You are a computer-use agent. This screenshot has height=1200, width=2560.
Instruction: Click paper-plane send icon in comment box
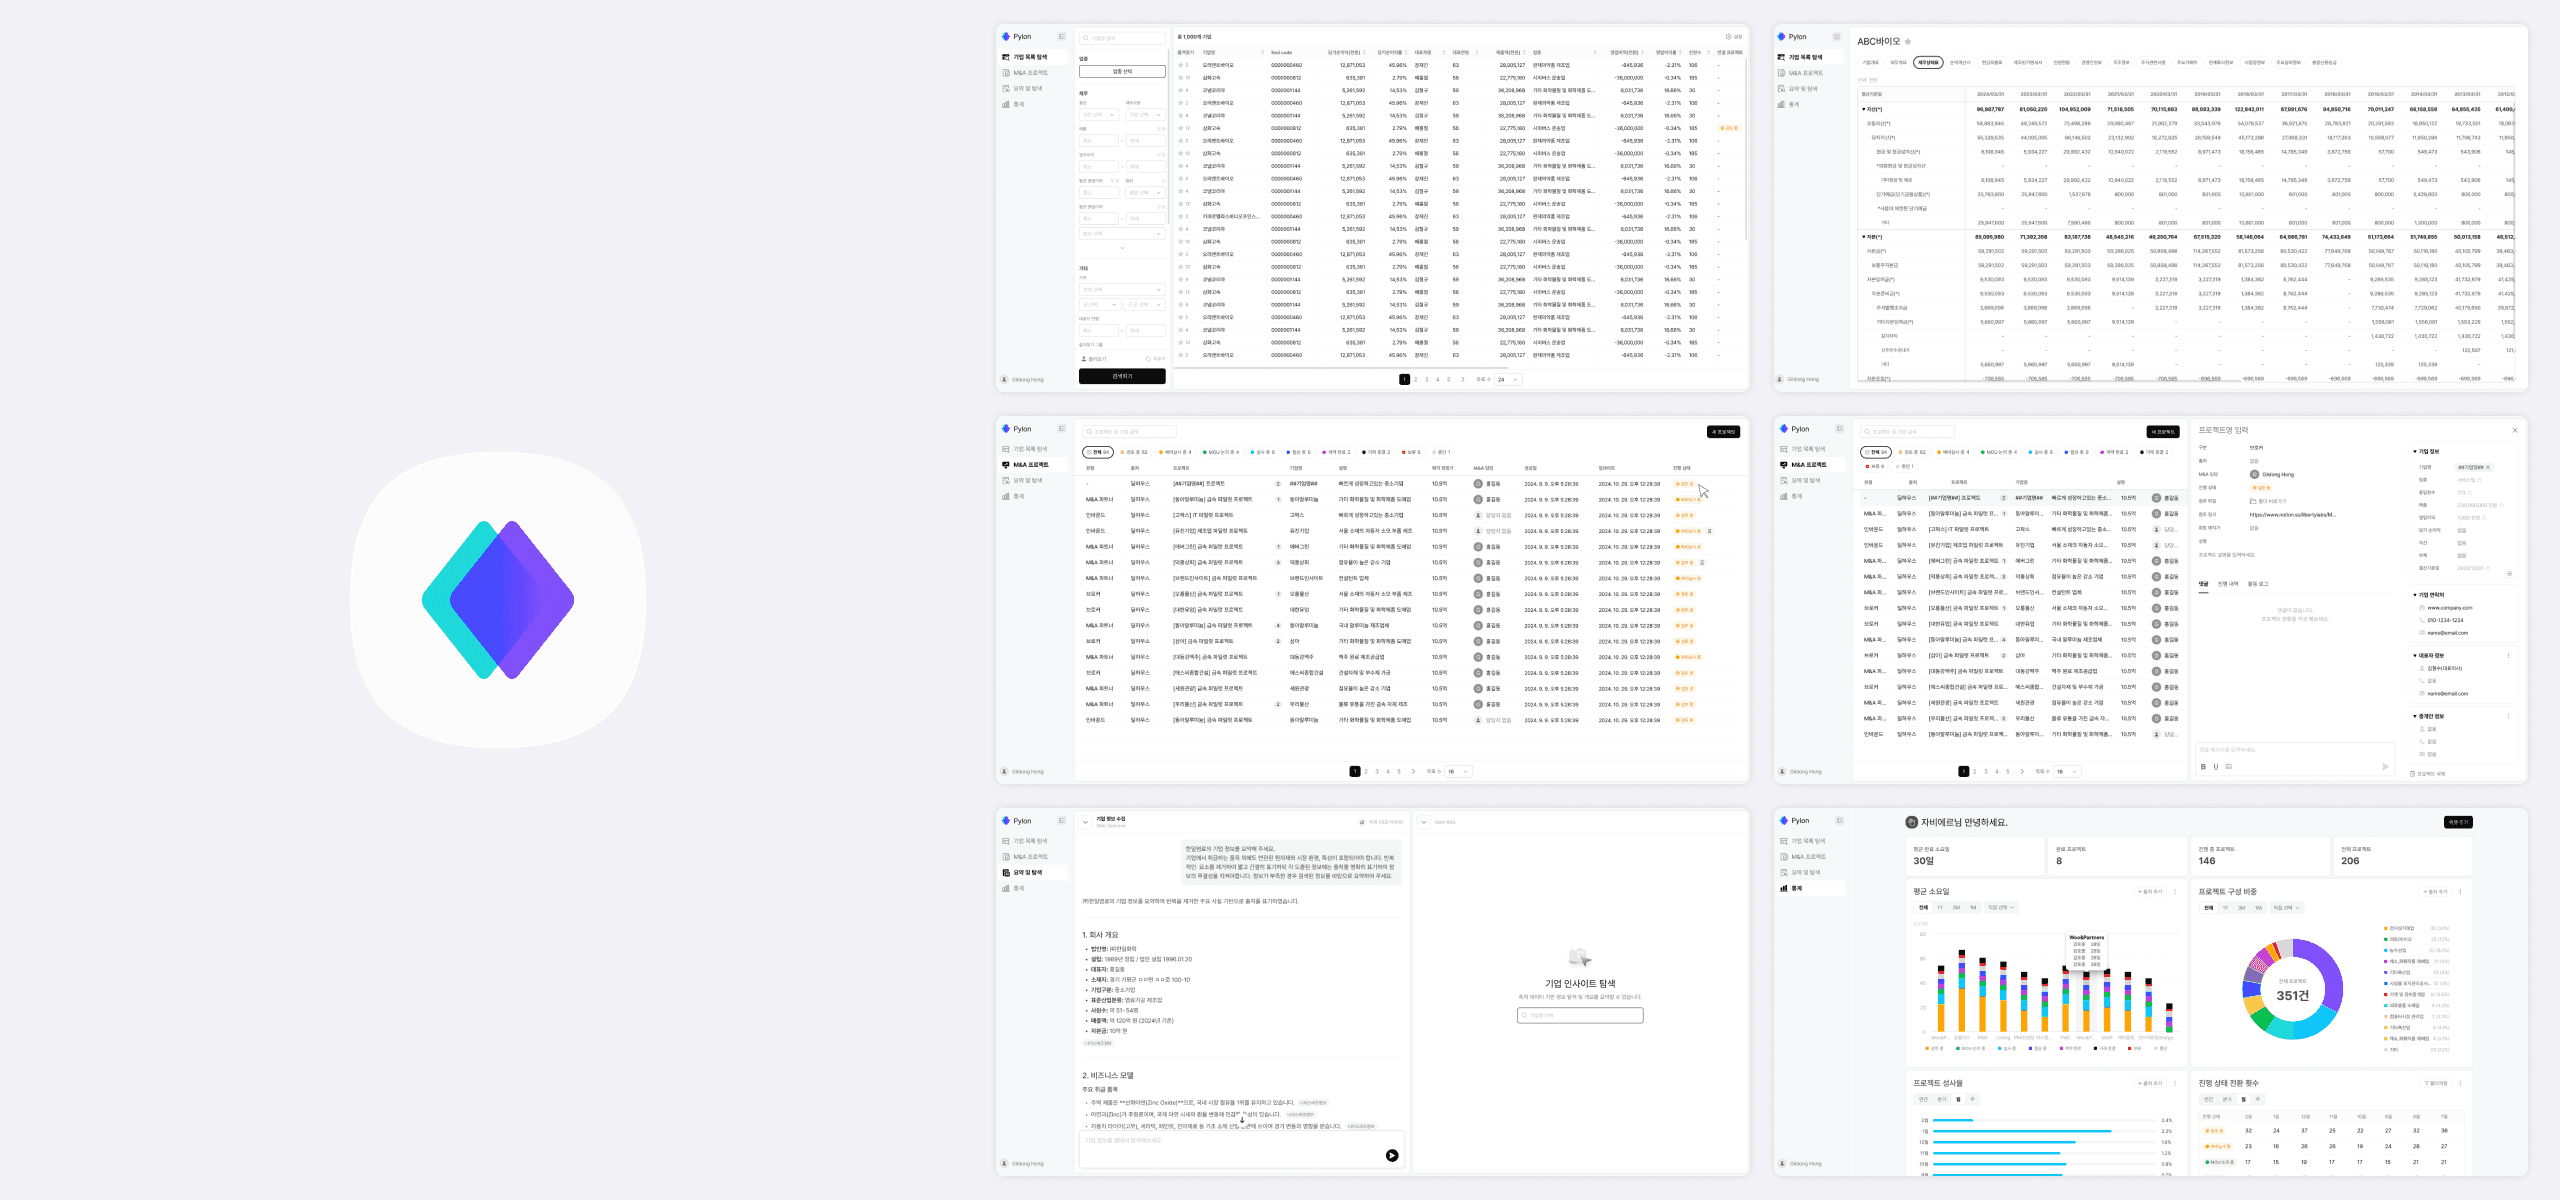2385,767
